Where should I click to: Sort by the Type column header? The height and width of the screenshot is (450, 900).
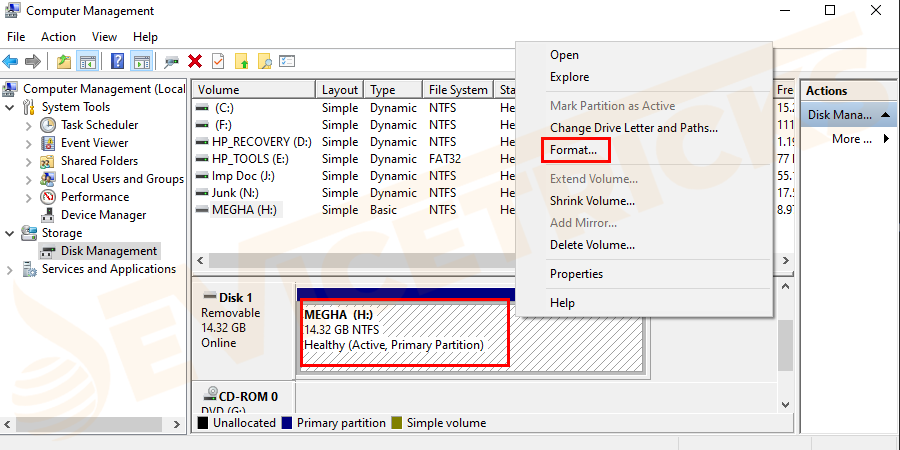pyautogui.click(x=393, y=90)
